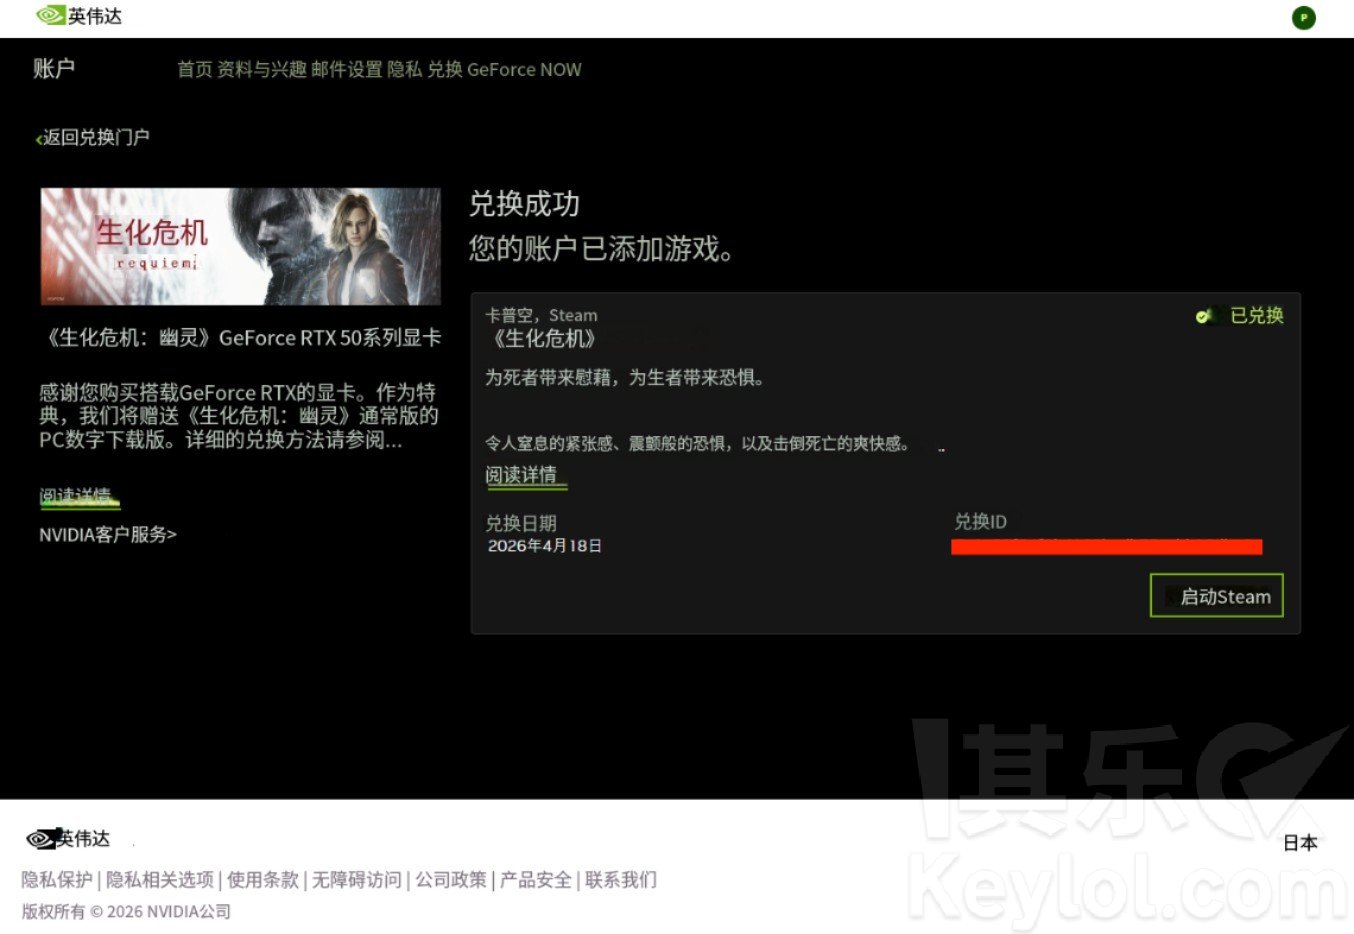1354x934 pixels.
Task: Click 阅读详情 link under promo description
Action: 76,496
